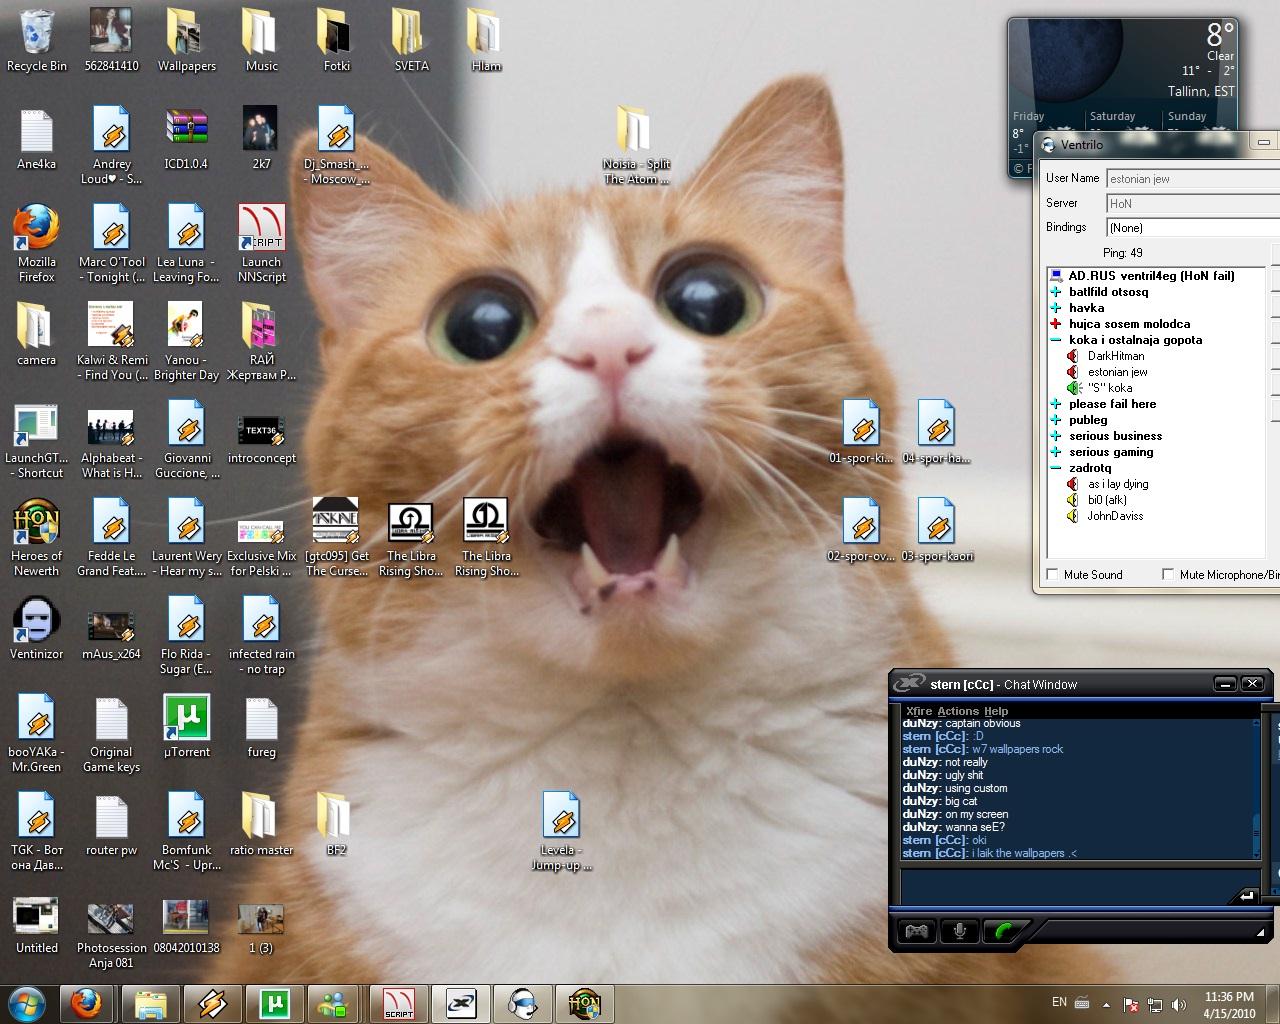Screen dimensions: 1280x1024
Task: Click the ICD1.0.4 archive icon
Action: tap(187, 138)
